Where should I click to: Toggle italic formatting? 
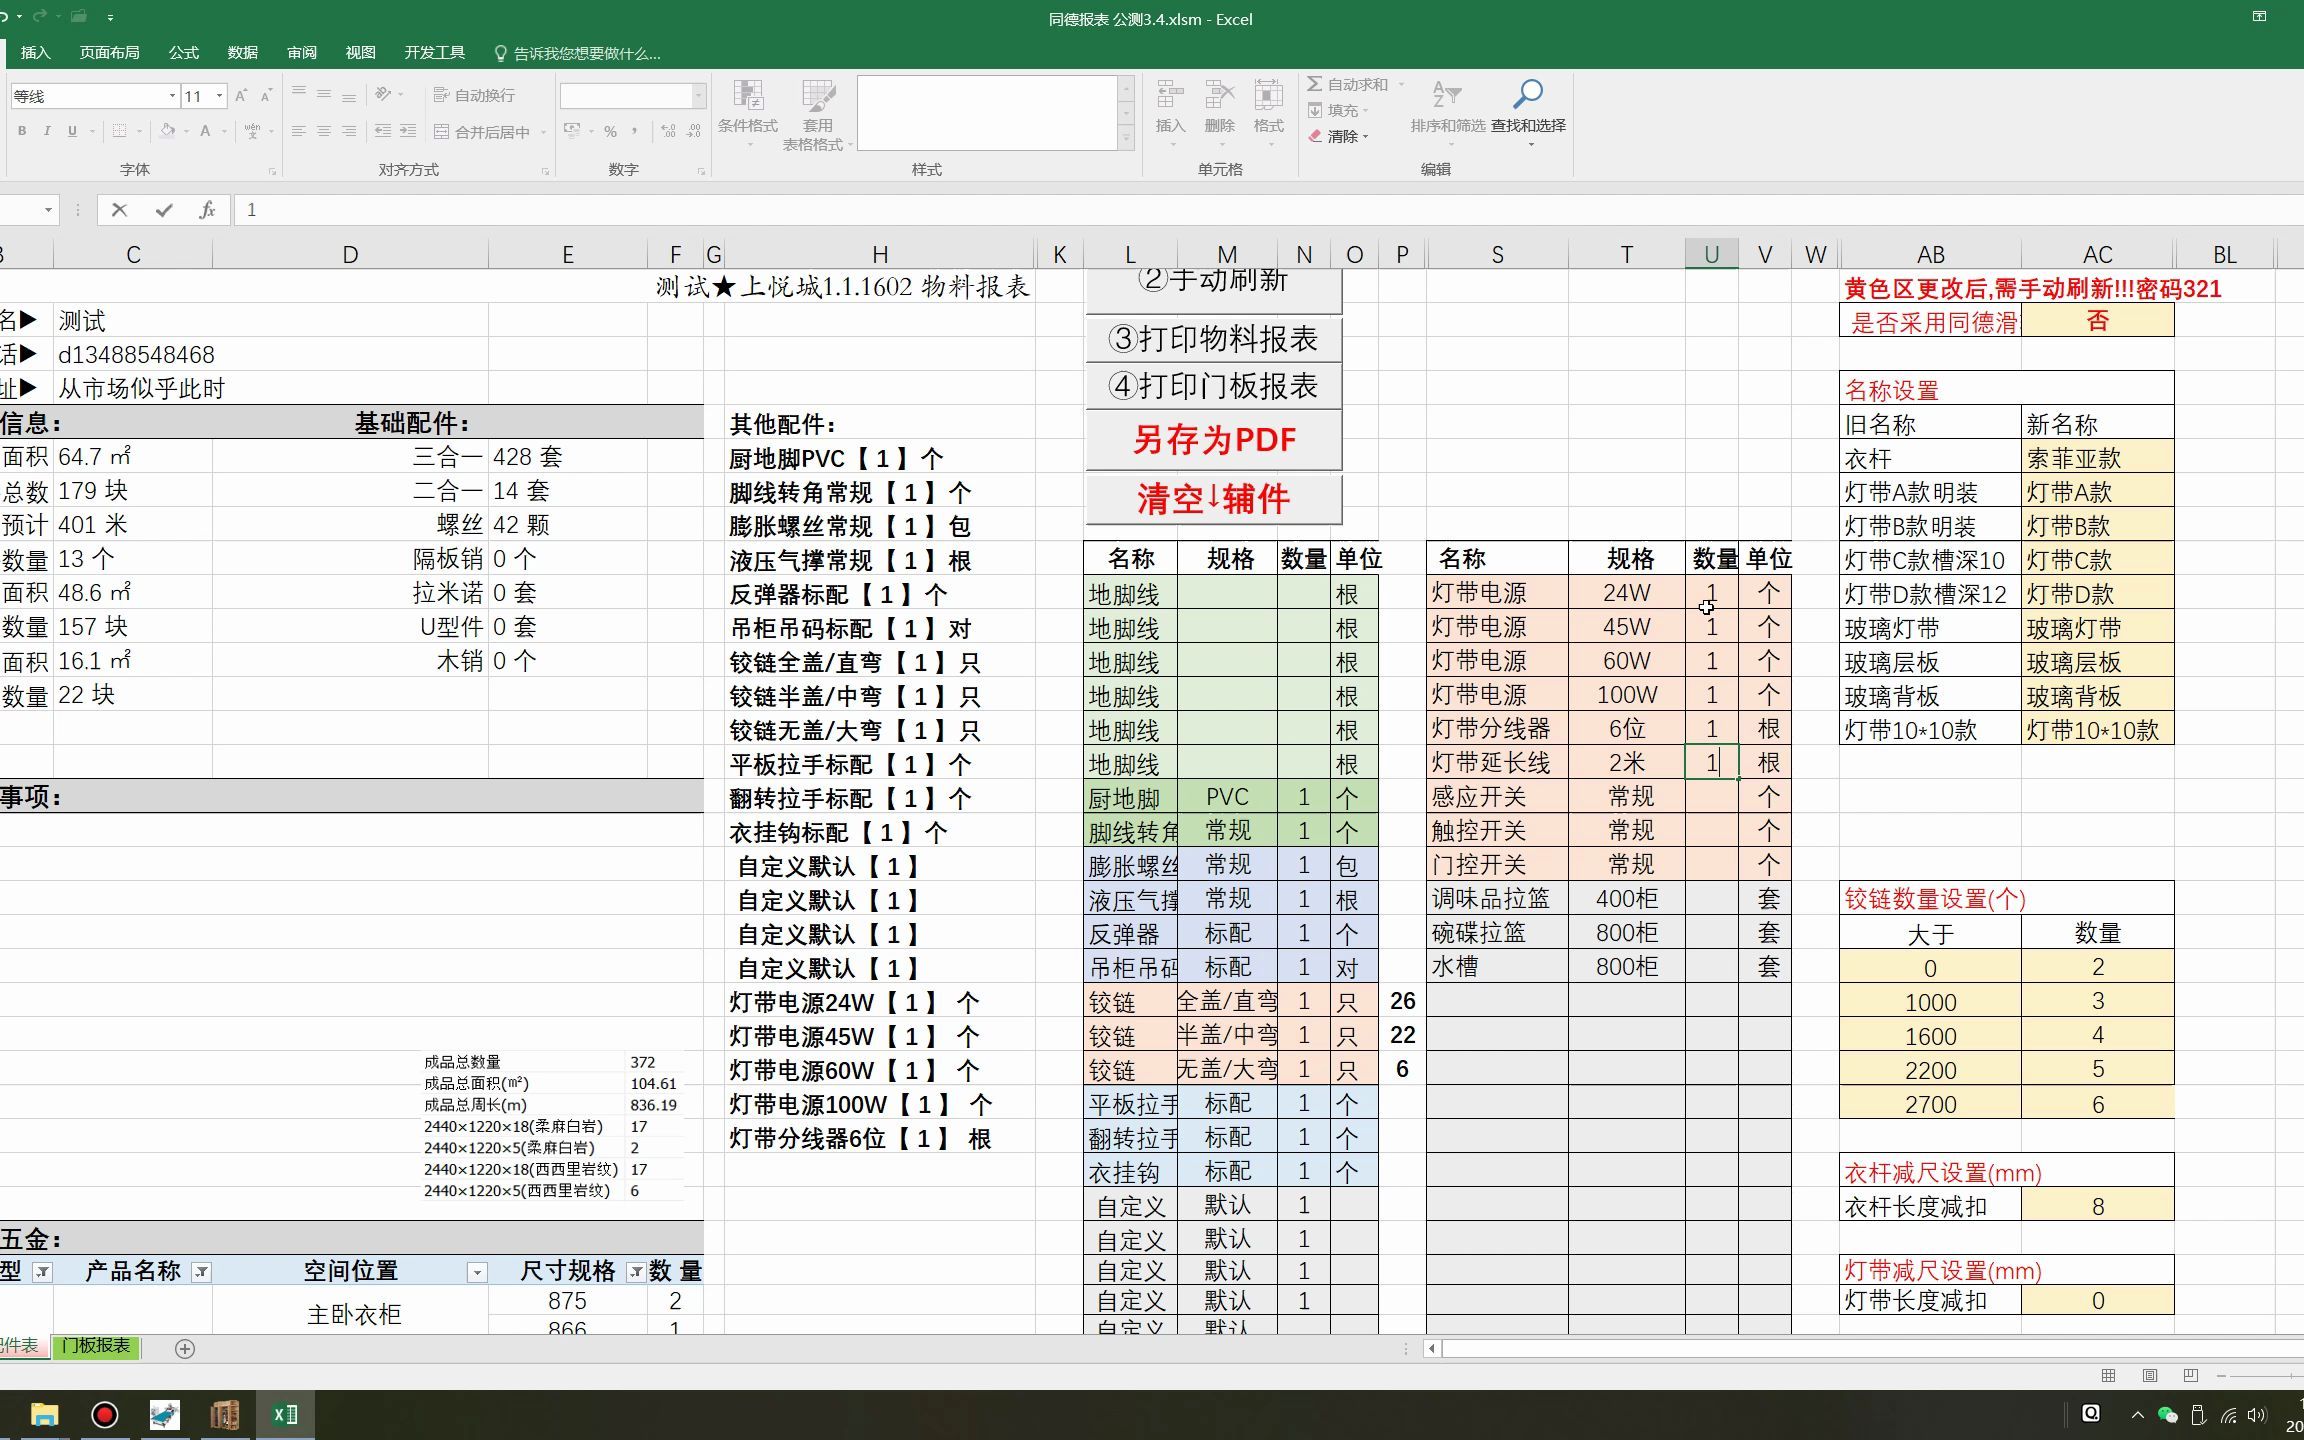[46, 131]
